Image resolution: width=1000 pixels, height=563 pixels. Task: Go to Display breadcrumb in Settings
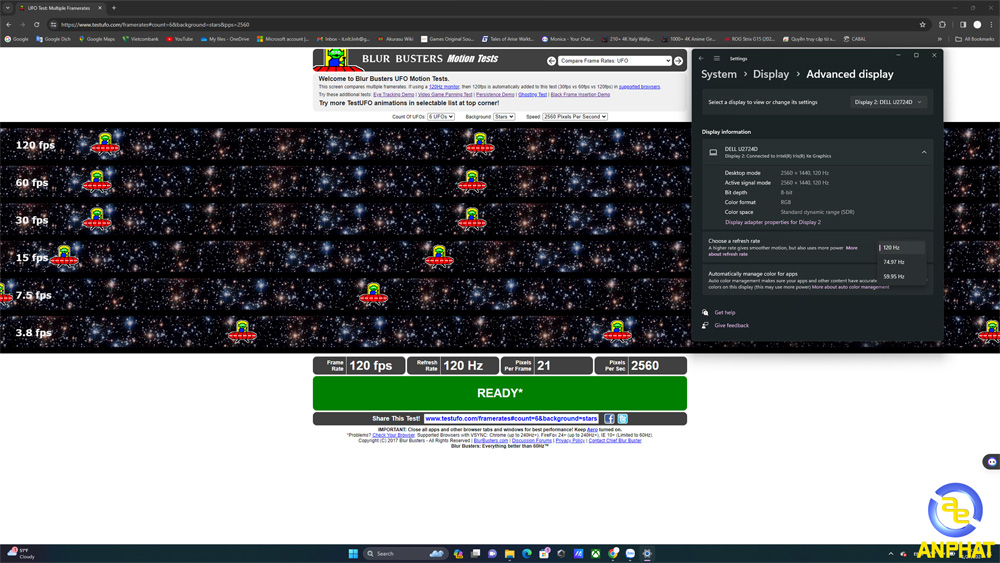(771, 74)
